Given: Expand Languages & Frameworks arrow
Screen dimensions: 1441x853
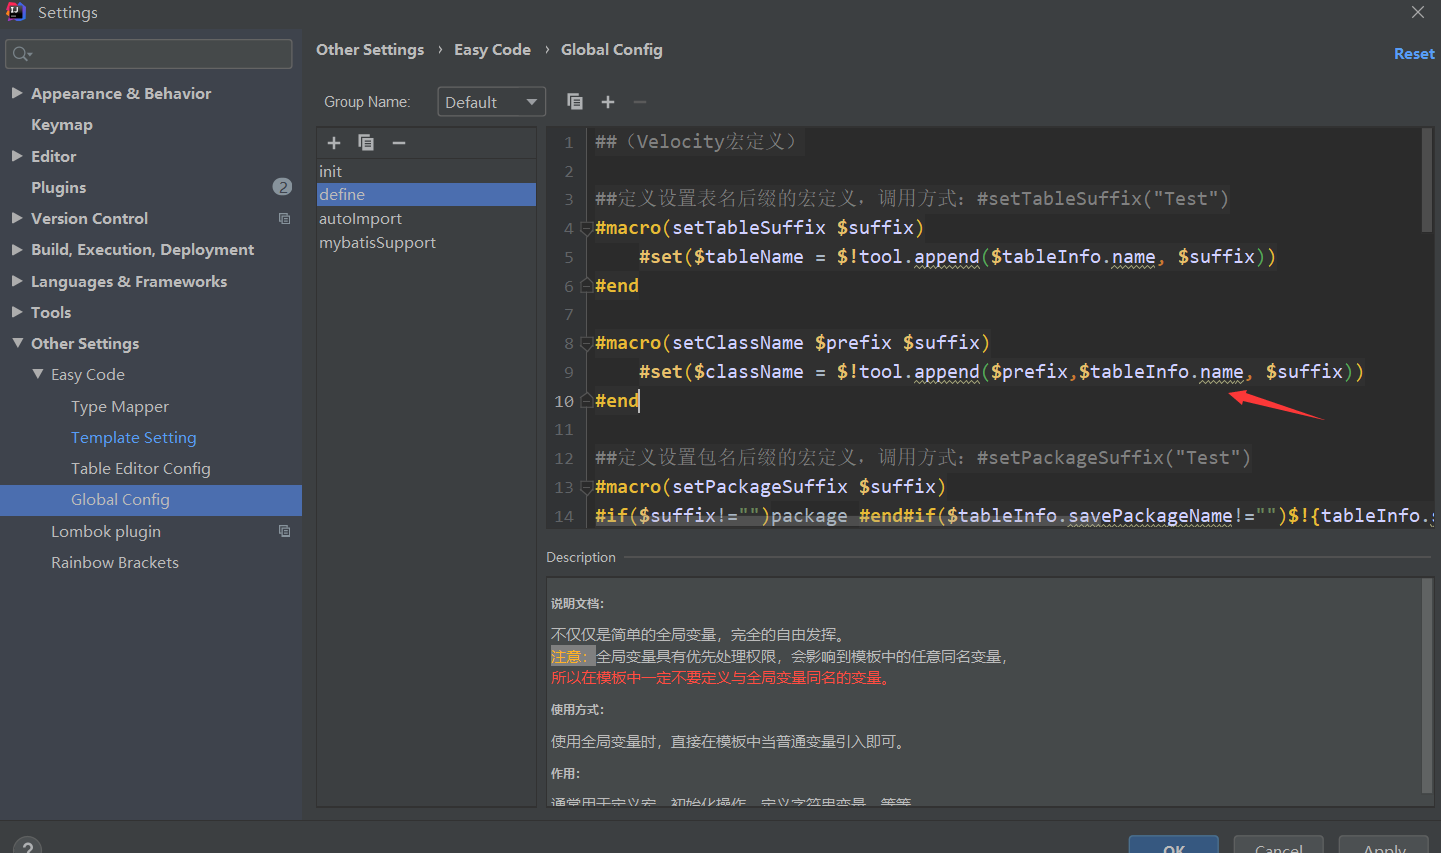Looking at the screenshot, I should tap(17, 281).
